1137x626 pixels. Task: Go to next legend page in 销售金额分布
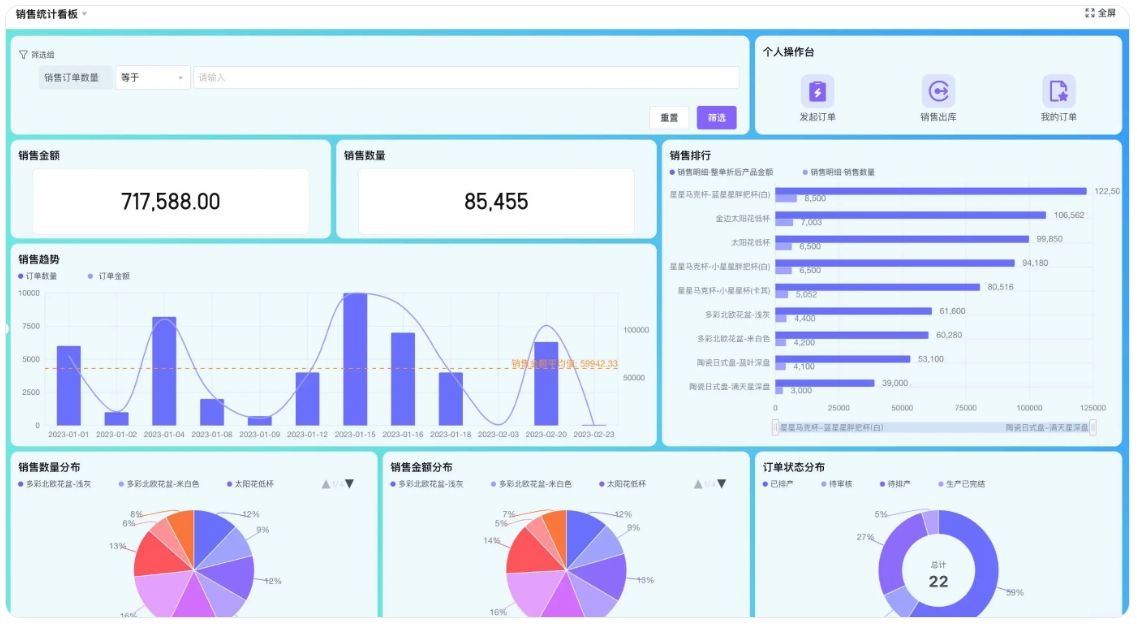[x=721, y=484]
